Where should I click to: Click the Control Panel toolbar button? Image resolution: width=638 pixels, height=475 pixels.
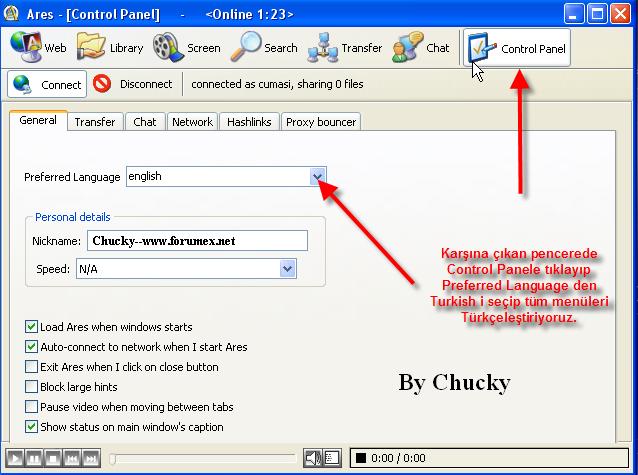[x=517, y=47]
